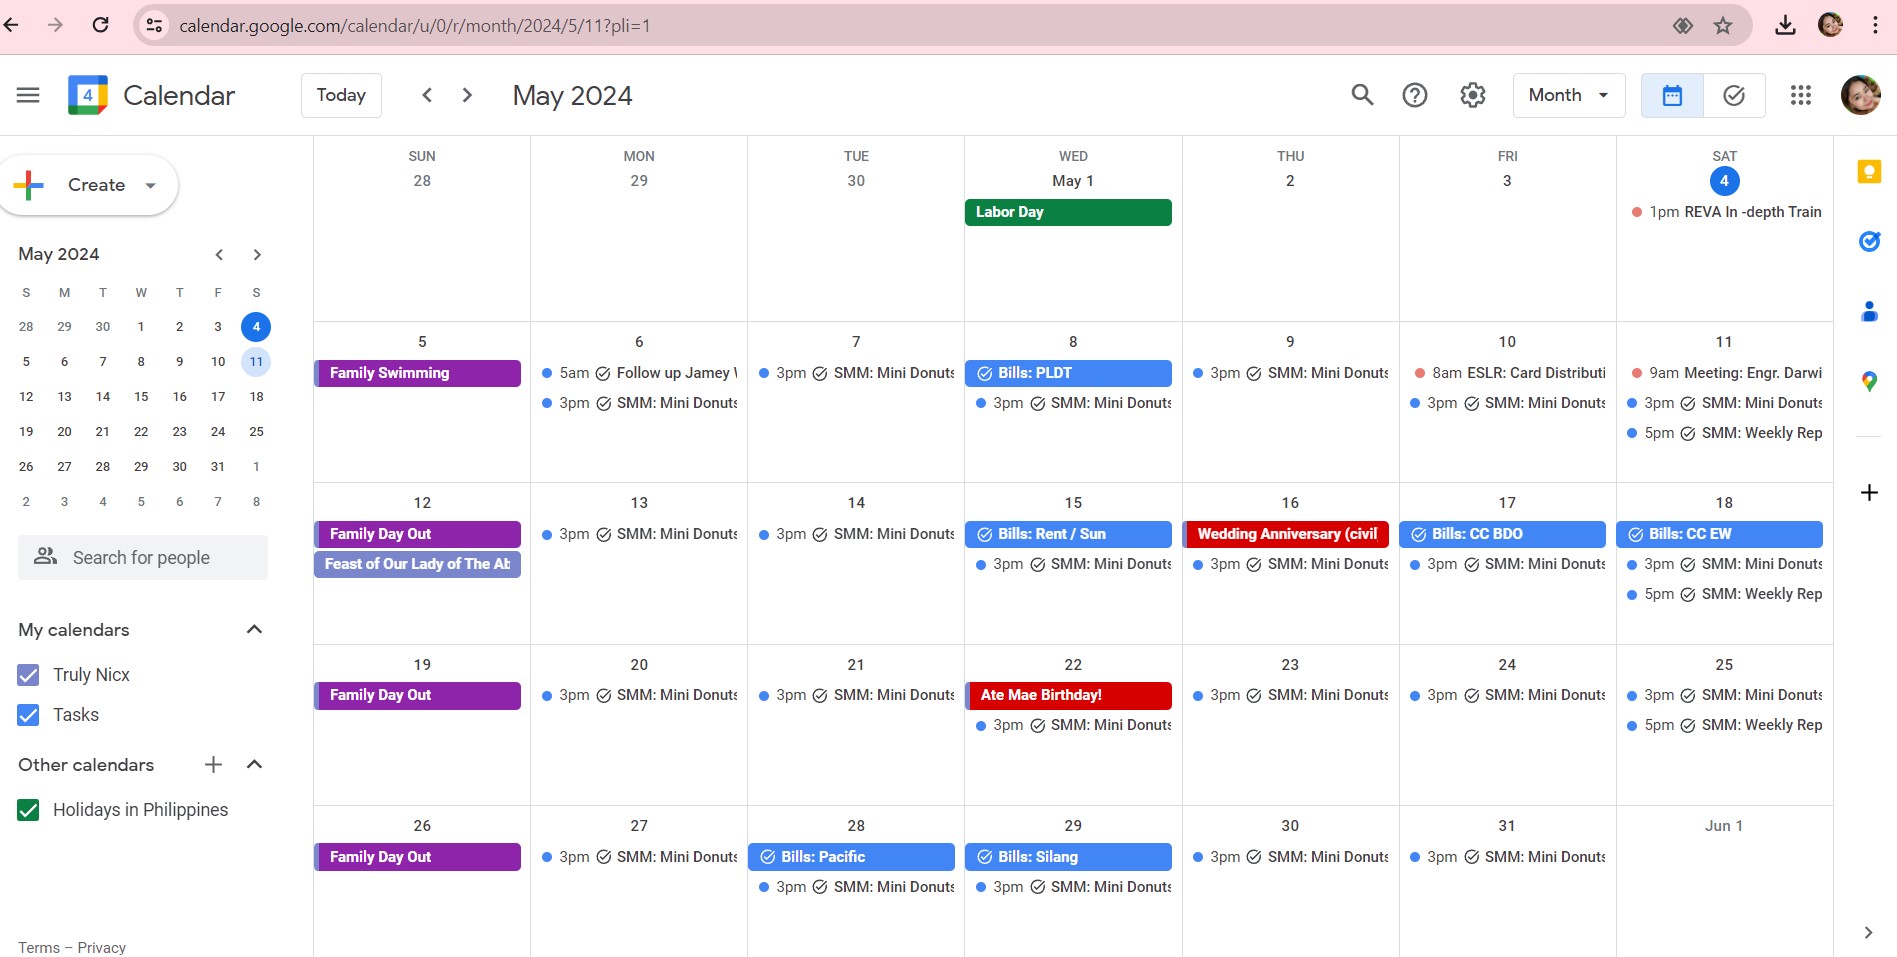This screenshot has height=957, width=1897.
Task: Show previous month in mini calendar
Action: pos(219,254)
